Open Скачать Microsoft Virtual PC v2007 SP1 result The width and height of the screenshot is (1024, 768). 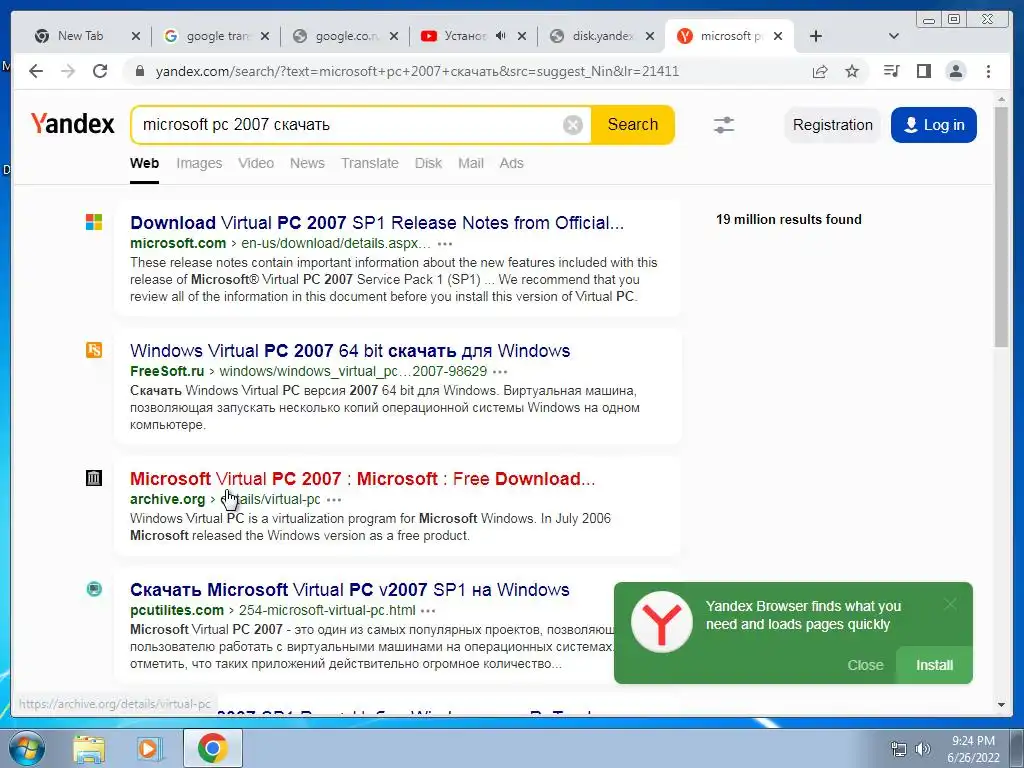(x=349, y=590)
